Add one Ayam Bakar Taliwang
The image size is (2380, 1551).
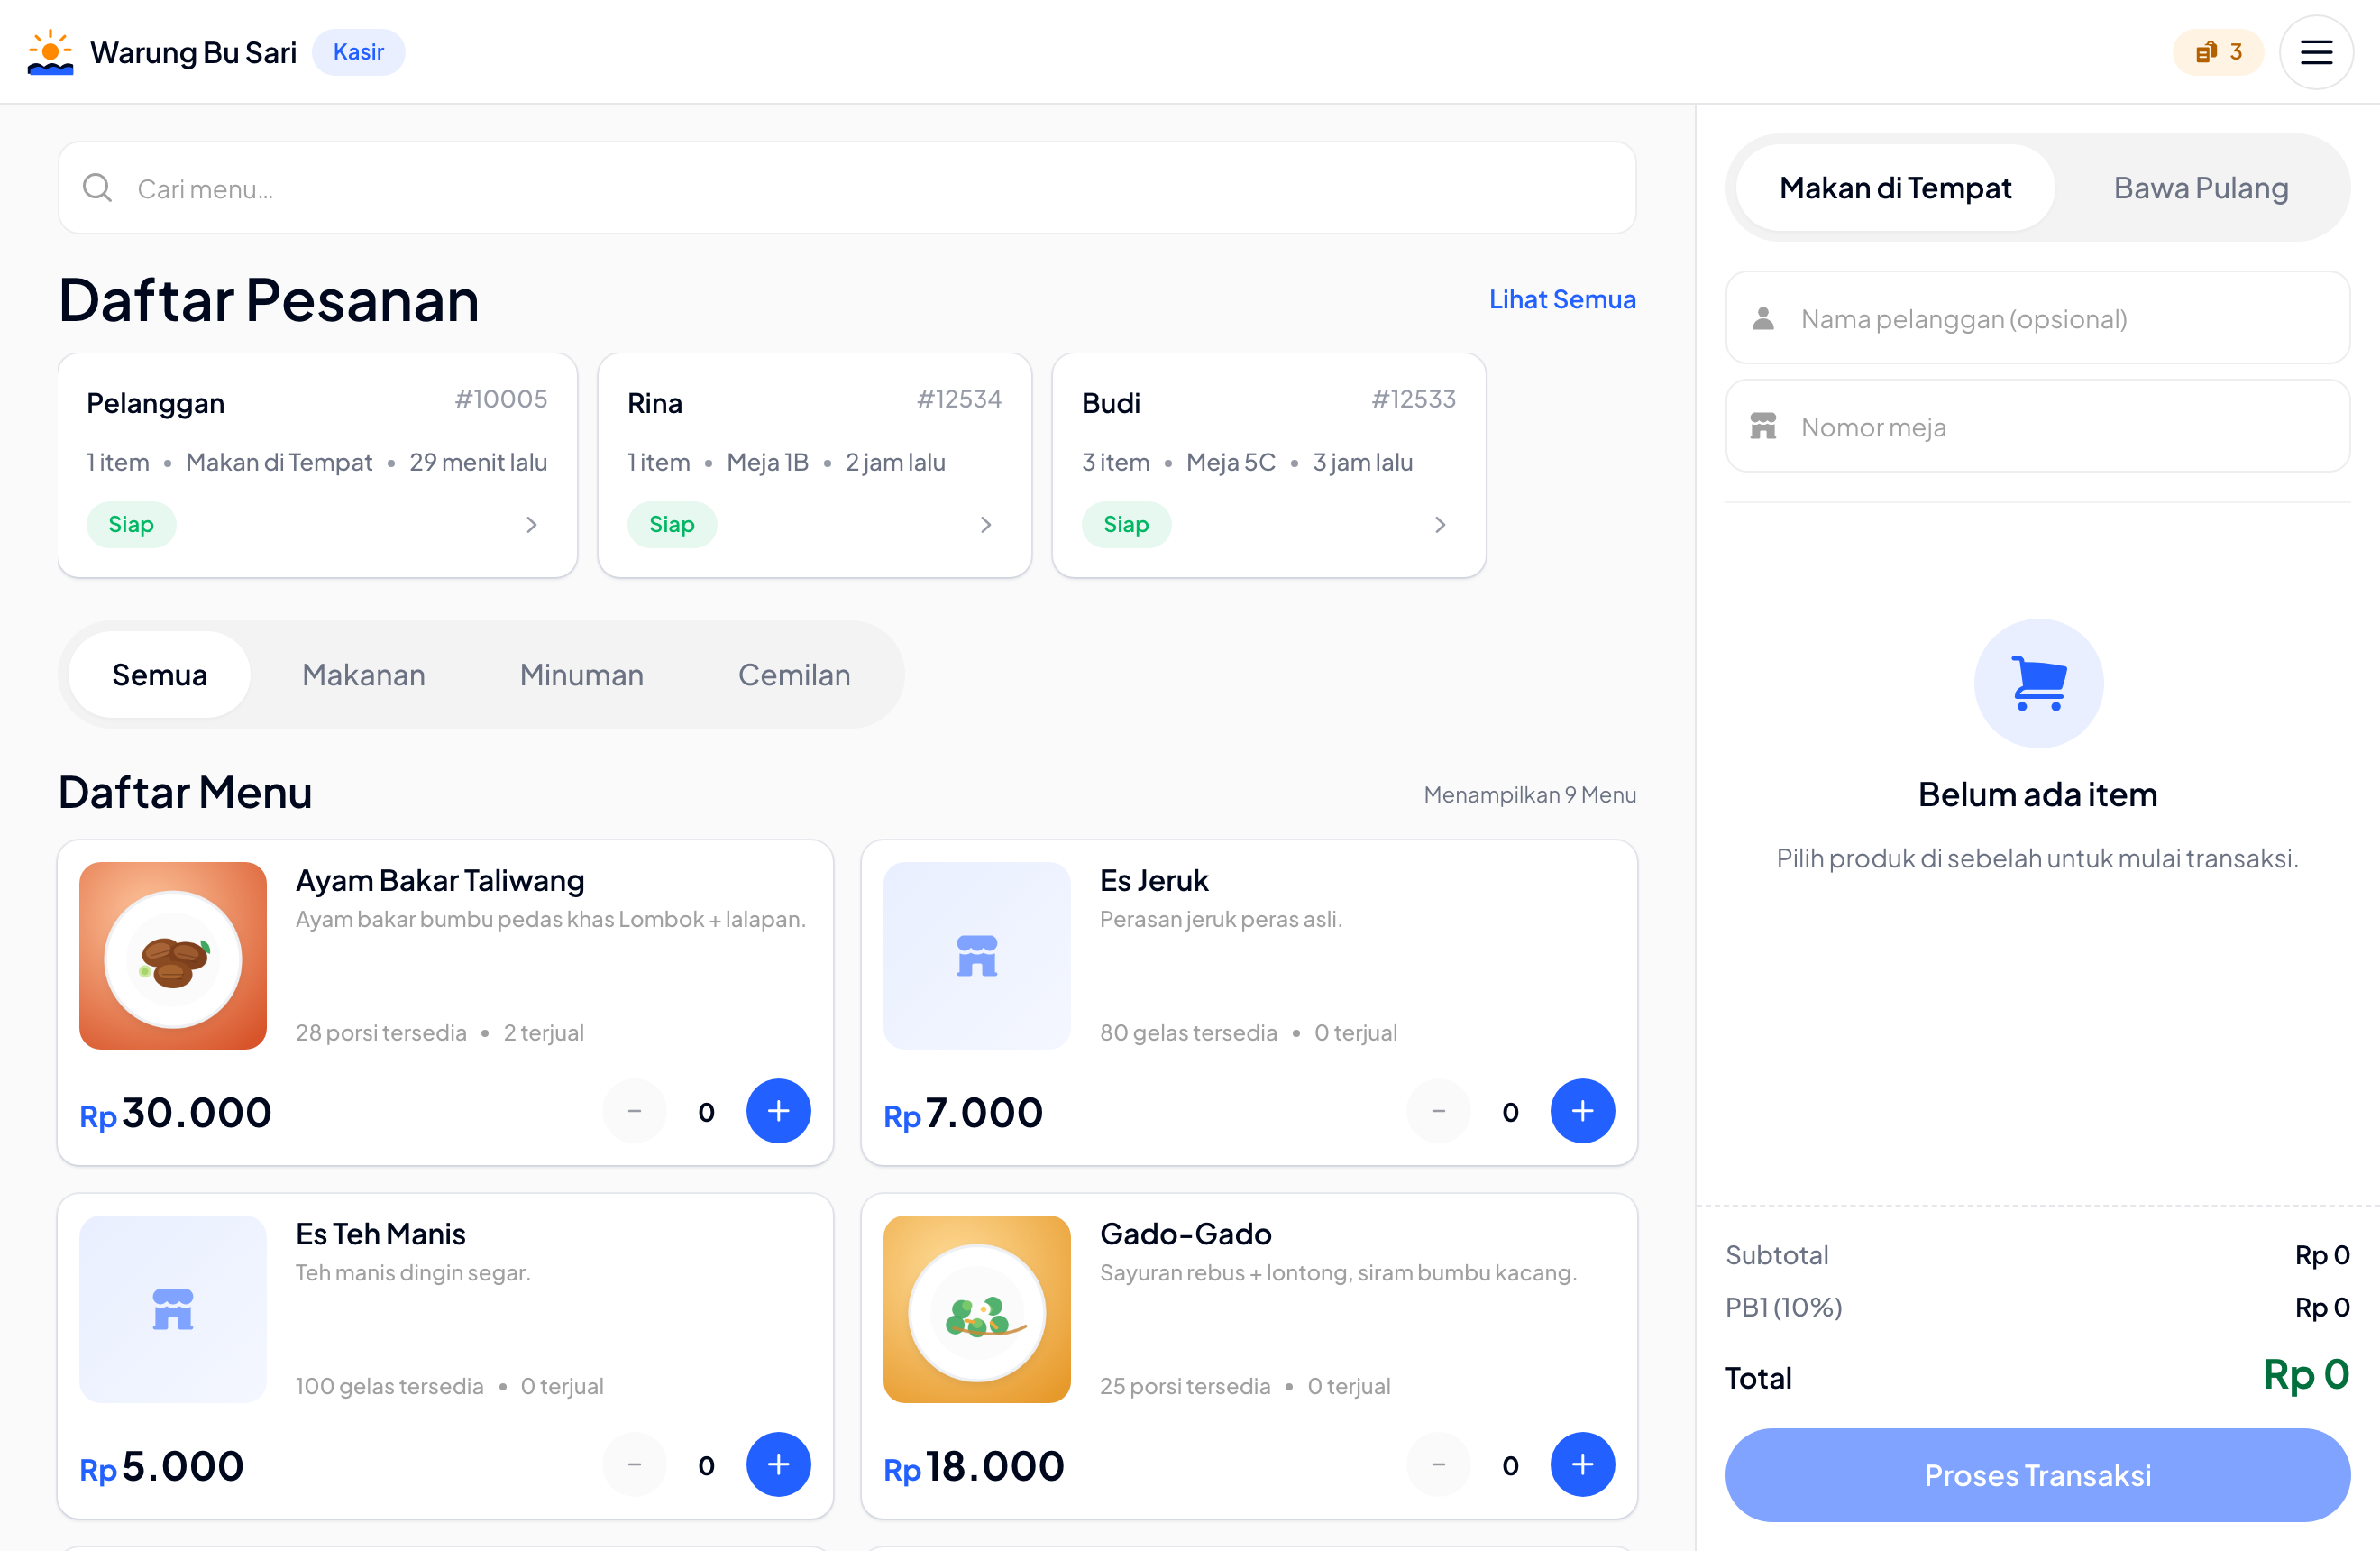(x=778, y=1111)
